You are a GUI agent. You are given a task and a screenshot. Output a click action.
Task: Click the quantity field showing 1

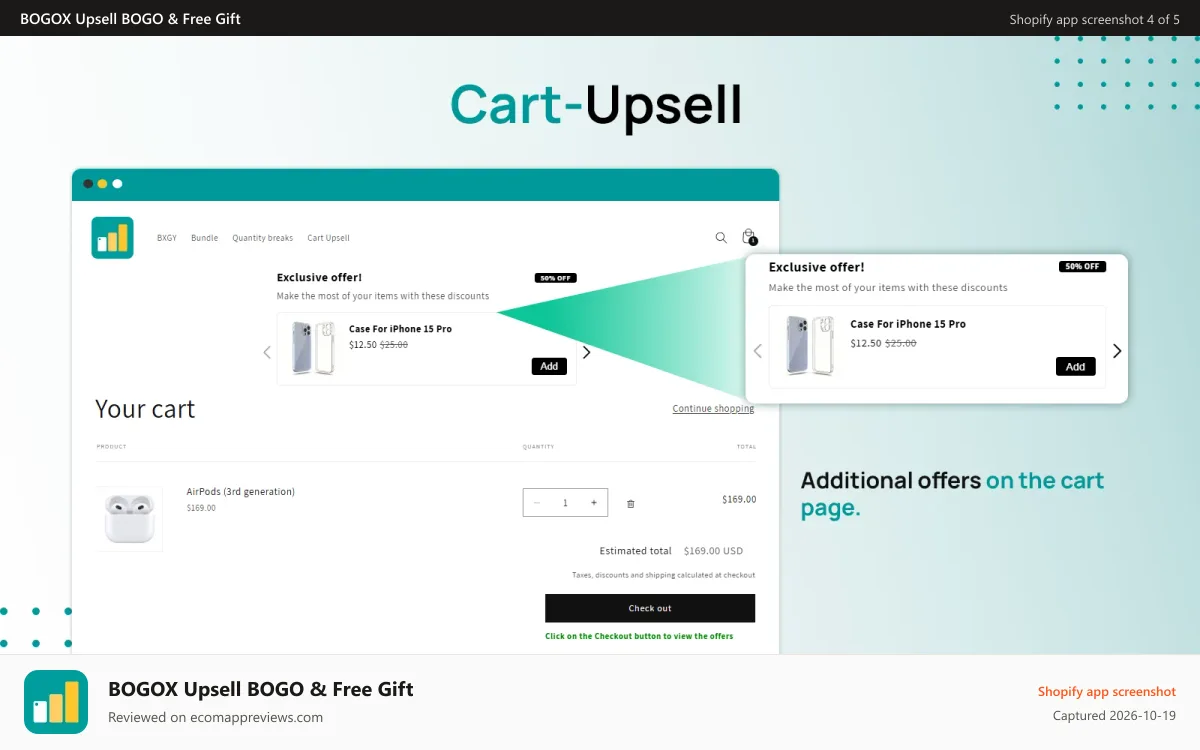tap(565, 503)
